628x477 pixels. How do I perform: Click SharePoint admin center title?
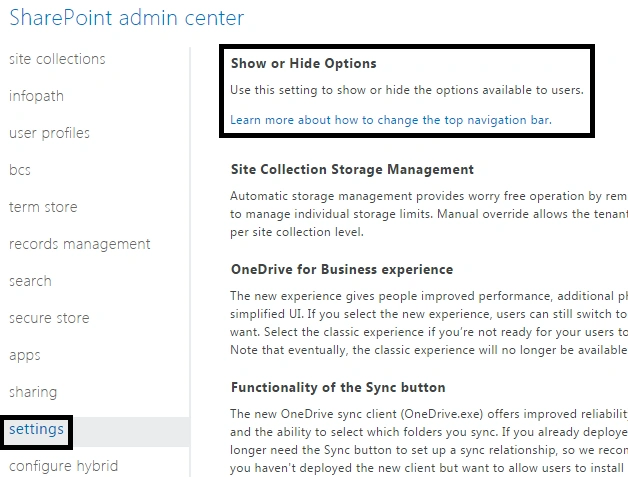(127, 18)
